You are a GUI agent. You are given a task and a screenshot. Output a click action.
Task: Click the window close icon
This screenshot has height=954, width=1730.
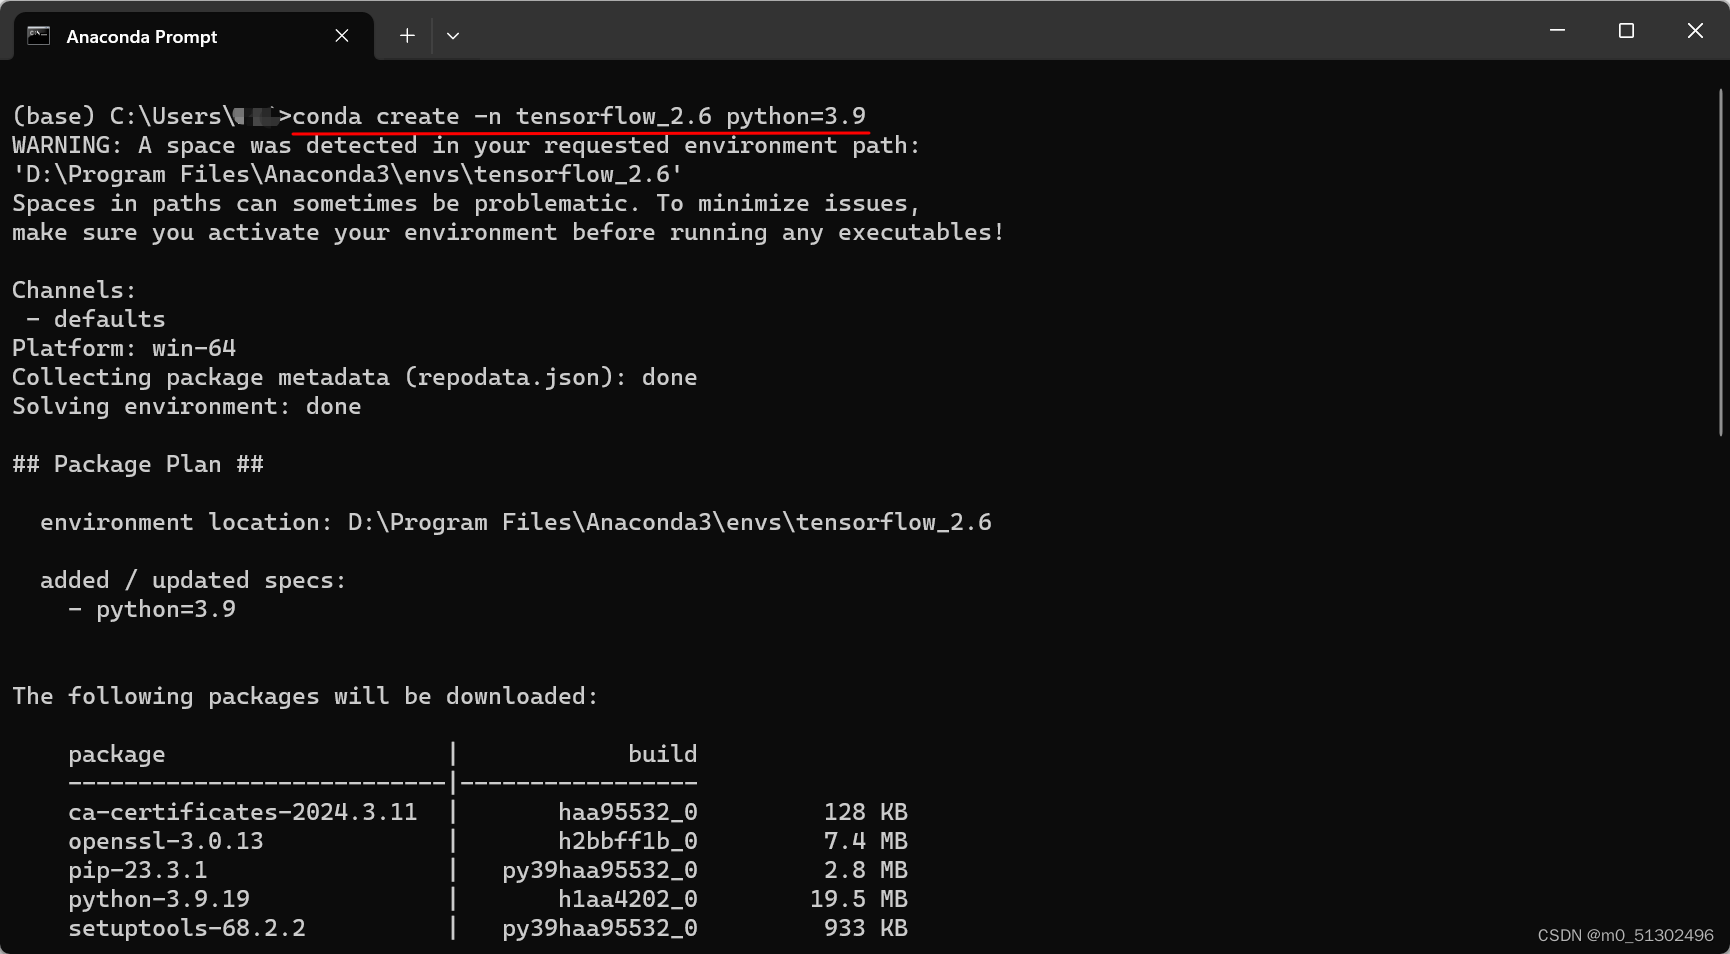click(x=1695, y=30)
